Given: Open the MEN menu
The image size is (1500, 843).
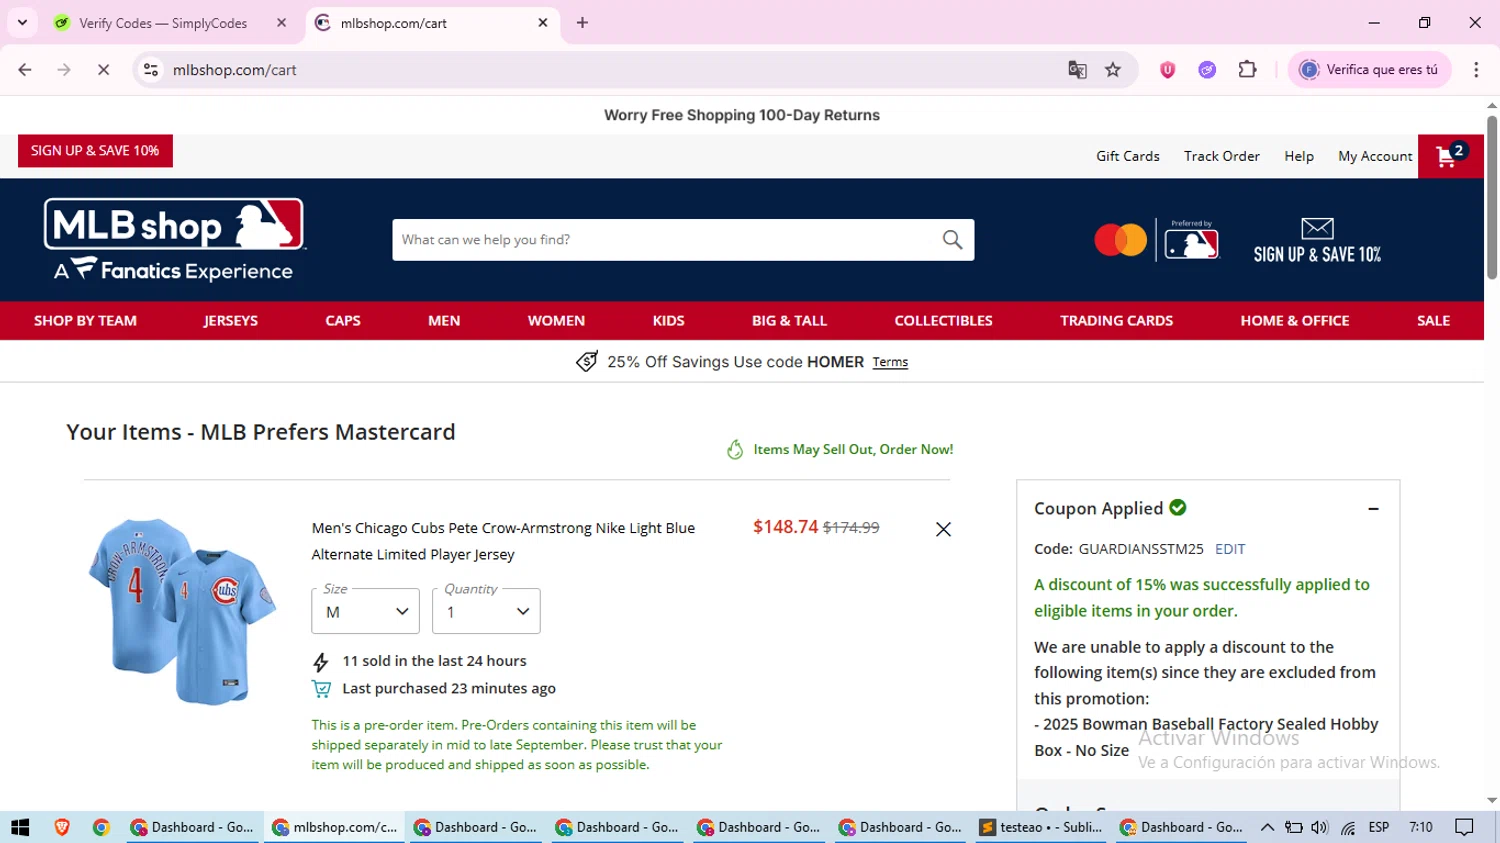Looking at the screenshot, I should point(444,321).
